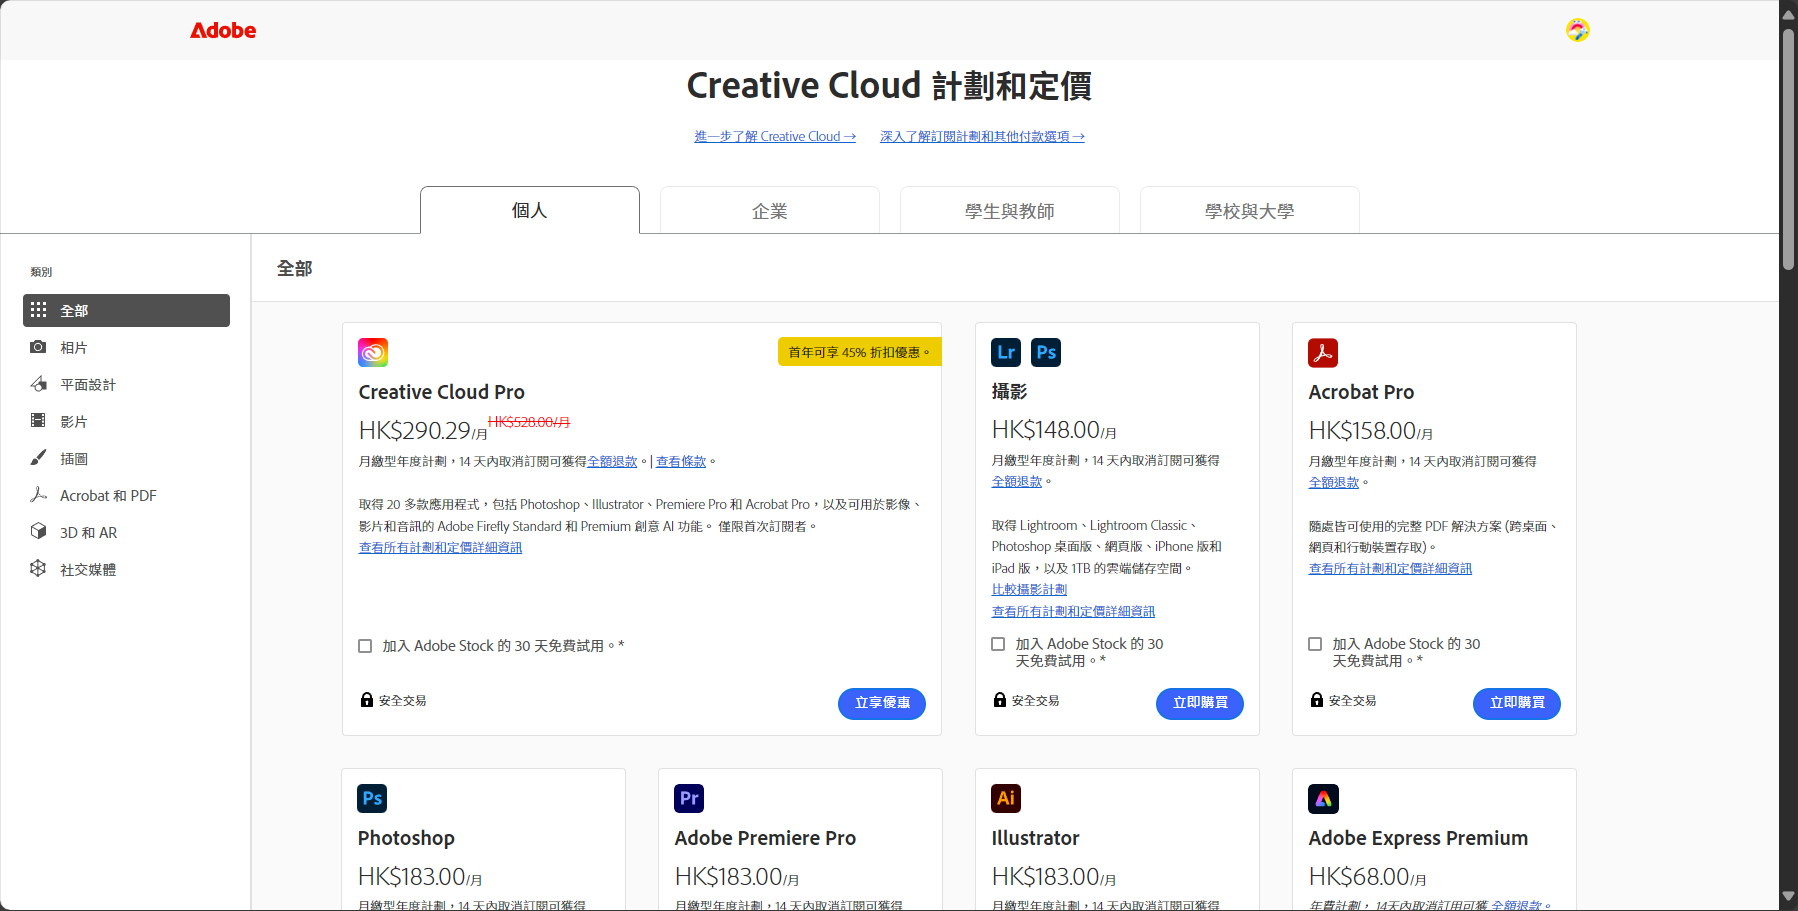Viewport: 1798px width, 911px height.
Task: Click the brush icon for 插圖
Action: click(x=38, y=458)
